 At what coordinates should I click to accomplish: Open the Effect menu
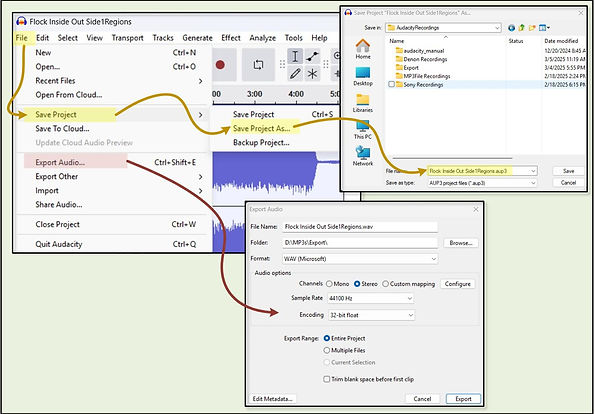click(231, 38)
